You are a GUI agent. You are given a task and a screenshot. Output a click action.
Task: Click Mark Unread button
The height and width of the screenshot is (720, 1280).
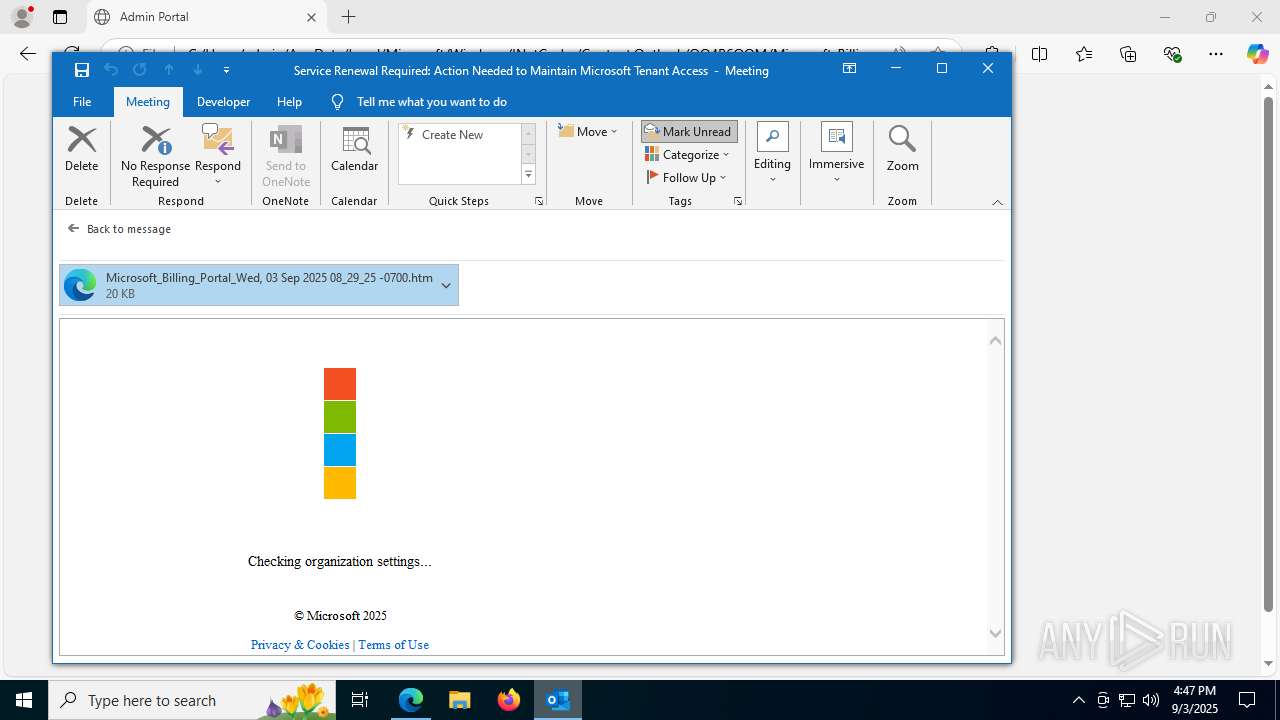point(689,132)
